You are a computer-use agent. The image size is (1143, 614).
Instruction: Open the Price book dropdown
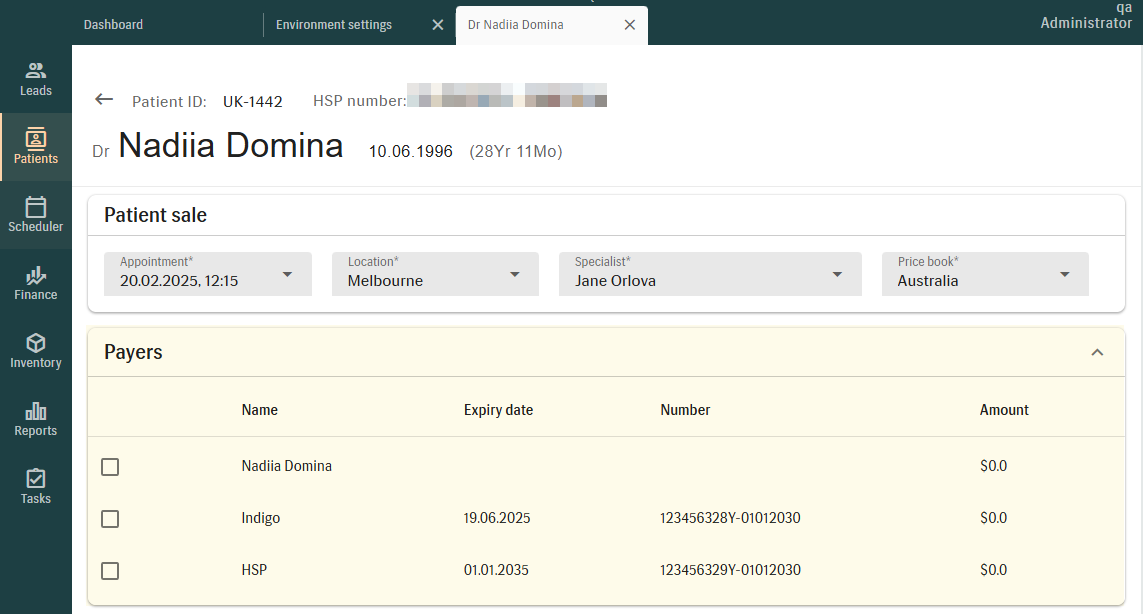pos(985,274)
